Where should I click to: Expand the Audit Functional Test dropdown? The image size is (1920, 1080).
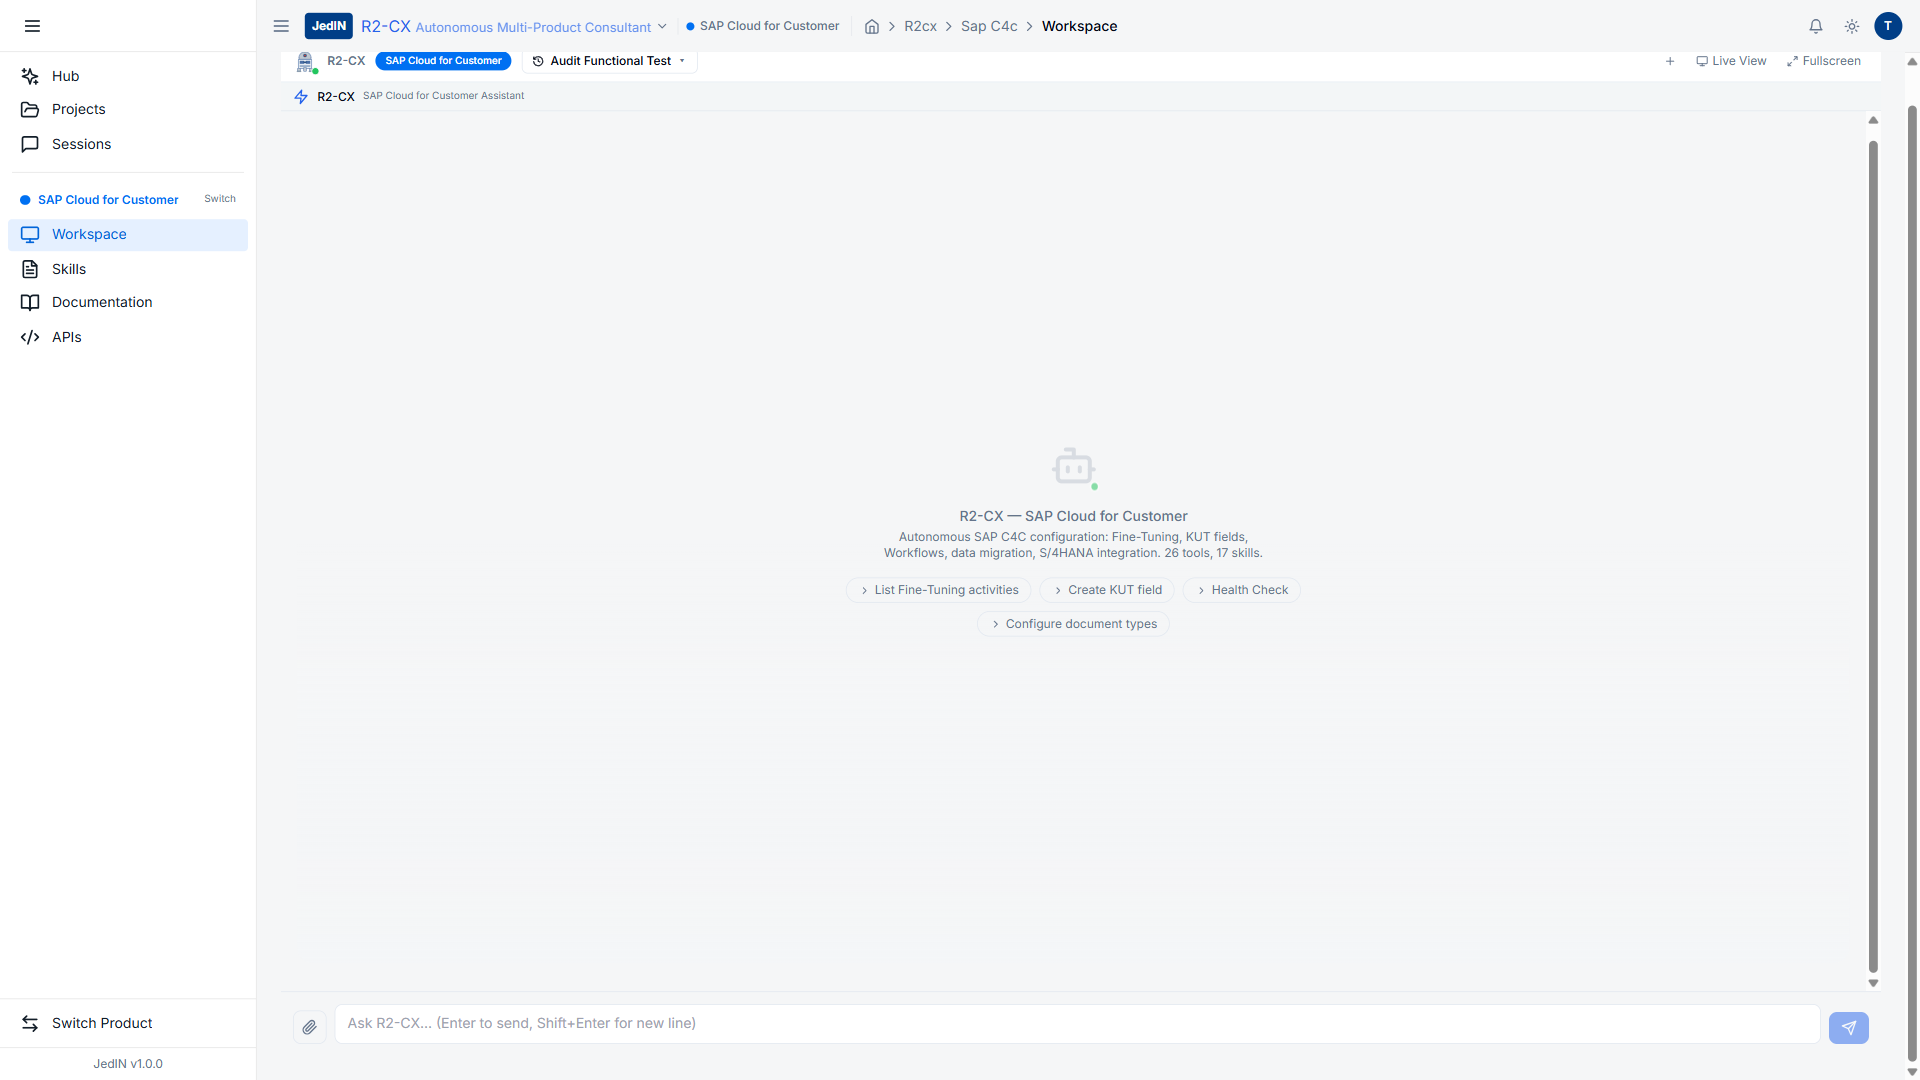[x=610, y=61]
